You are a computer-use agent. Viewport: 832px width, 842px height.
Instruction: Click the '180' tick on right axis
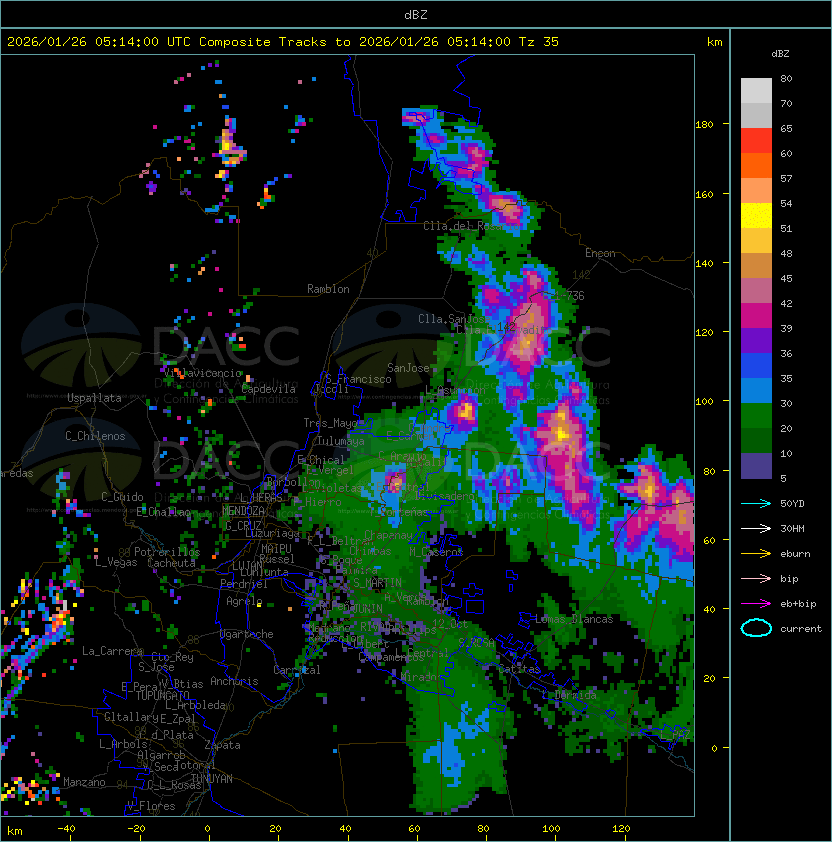point(704,125)
